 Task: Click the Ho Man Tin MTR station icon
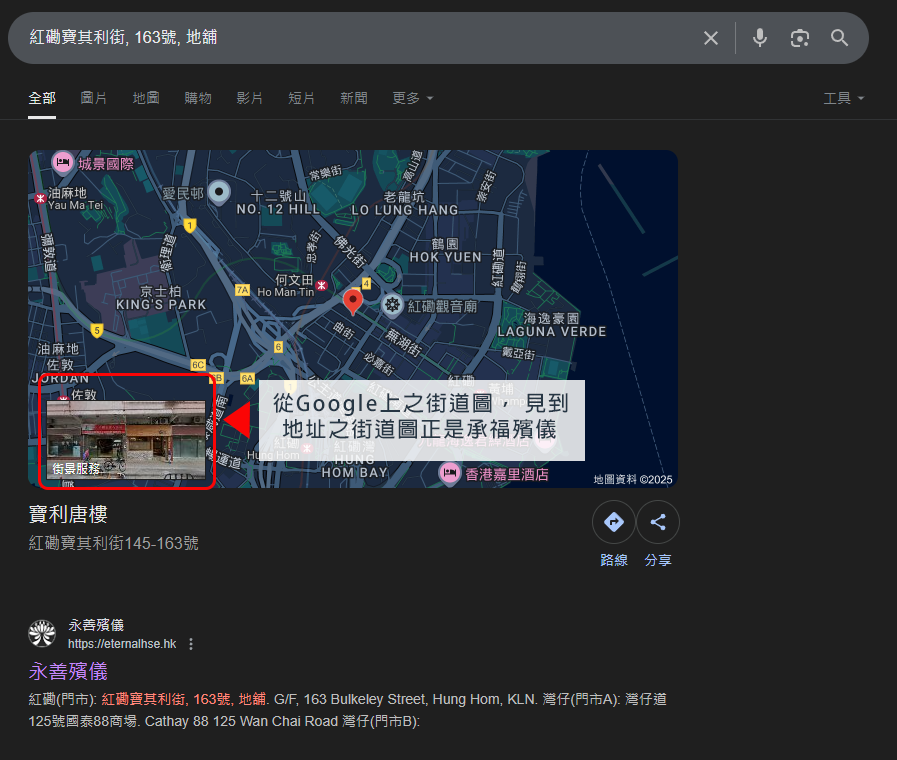322,285
